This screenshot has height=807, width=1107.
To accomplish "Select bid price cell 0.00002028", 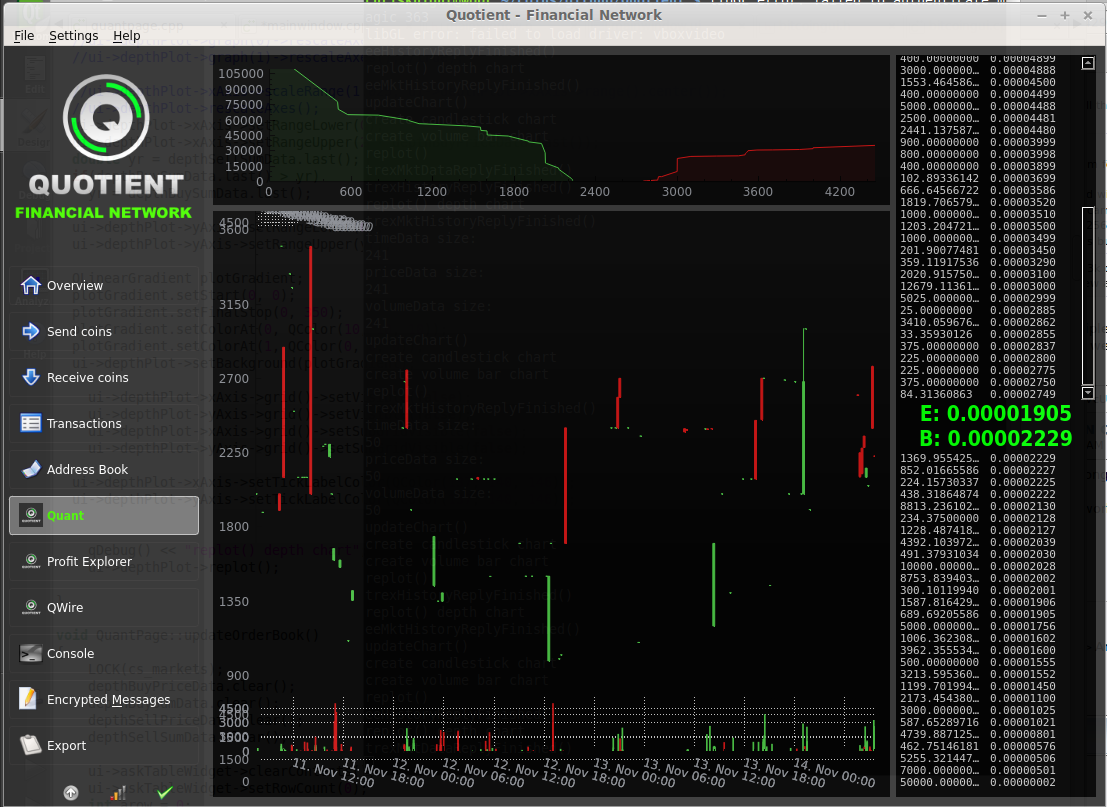I will [x=1022, y=566].
